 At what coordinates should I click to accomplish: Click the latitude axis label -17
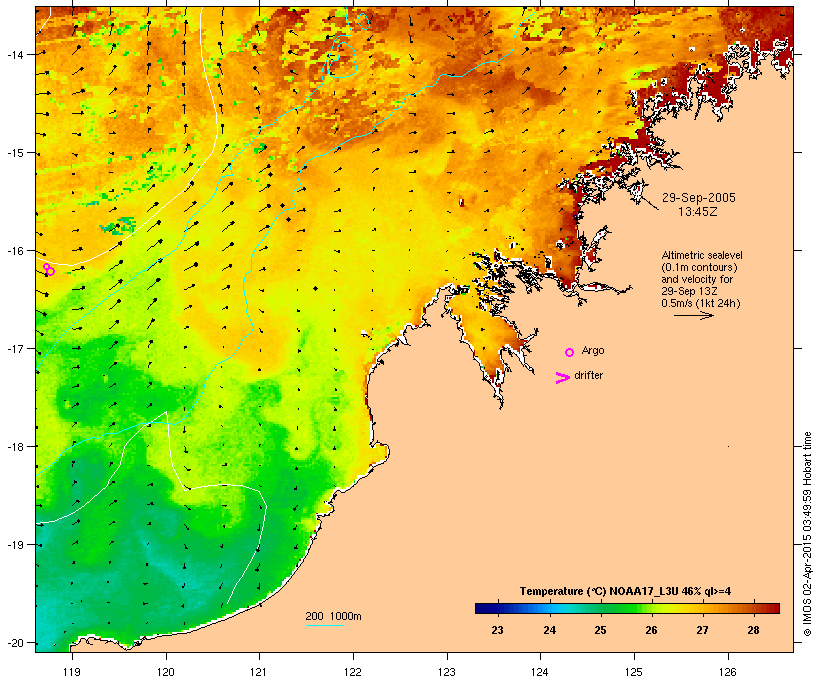15,348
